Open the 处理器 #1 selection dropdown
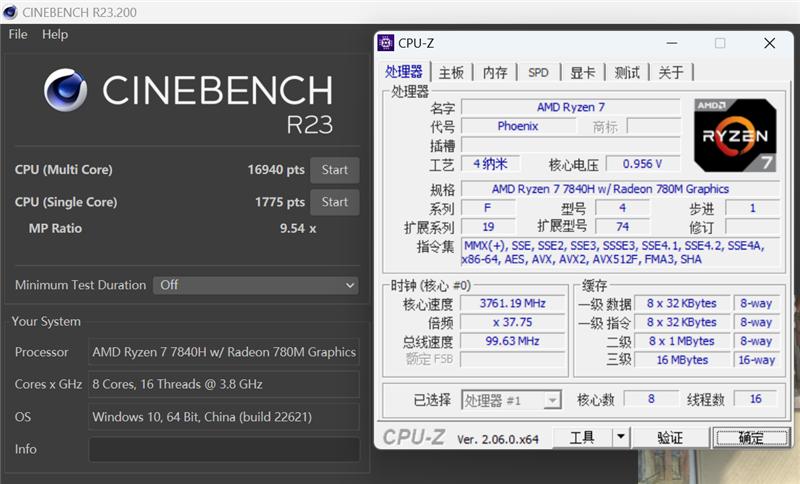Viewport: 800px width, 484px height. click(511, 400)
